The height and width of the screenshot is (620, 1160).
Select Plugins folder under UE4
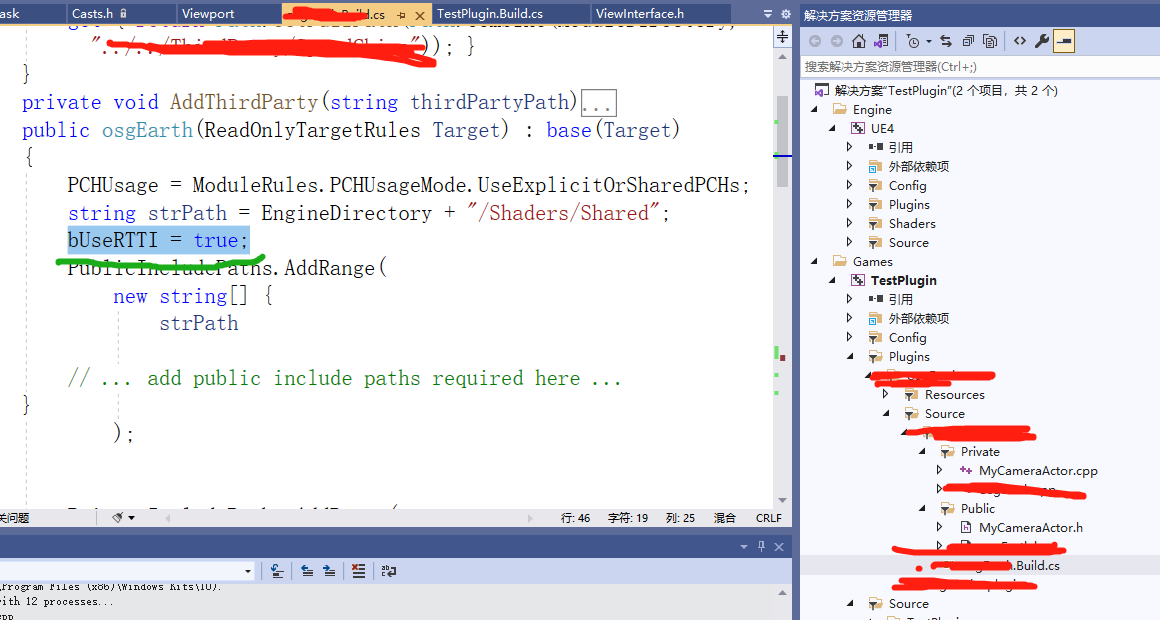click(909, 205)
